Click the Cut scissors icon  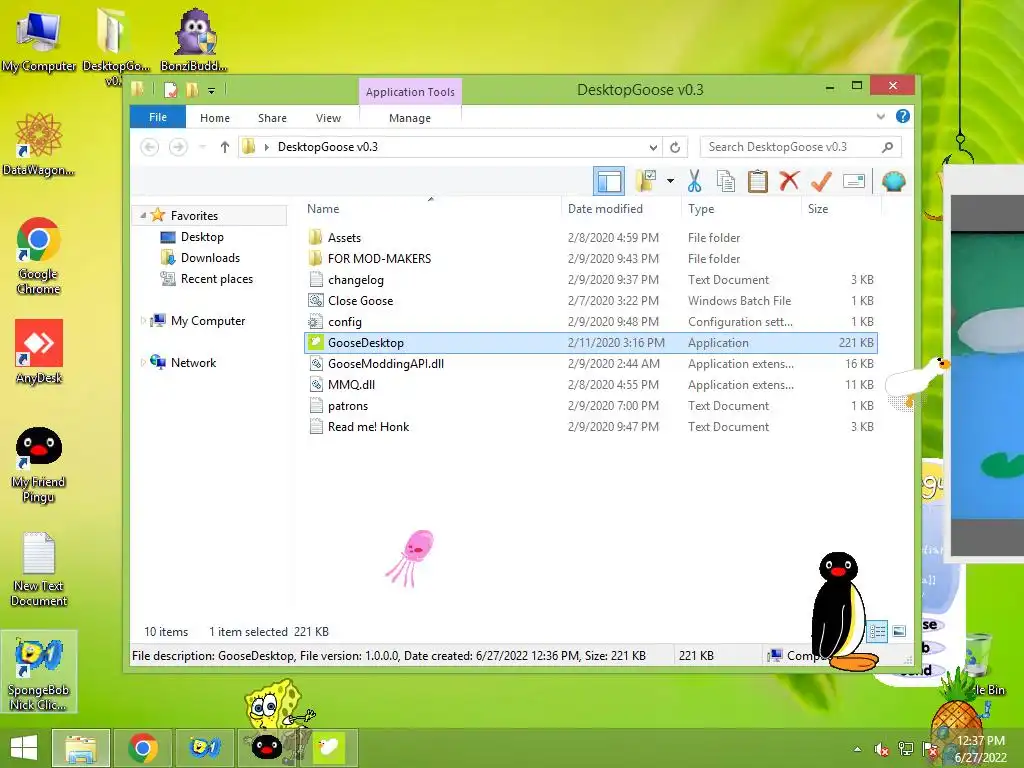[694, 182]
